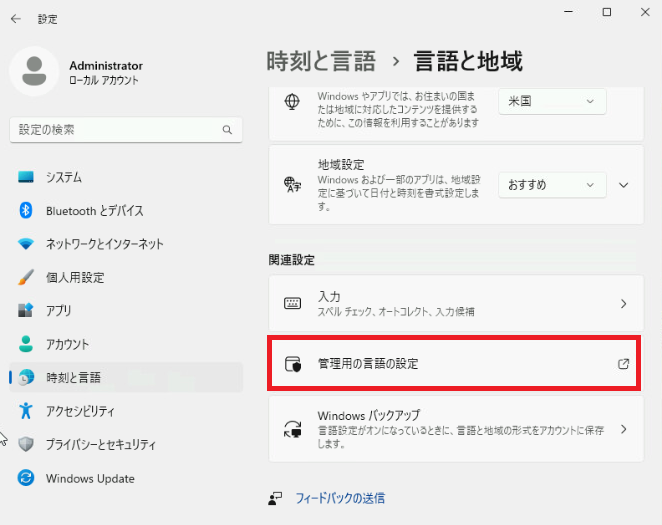Viewport: 662px width, 525px height.
Task: Maximize the Settings window
Action: click(607, 12)
